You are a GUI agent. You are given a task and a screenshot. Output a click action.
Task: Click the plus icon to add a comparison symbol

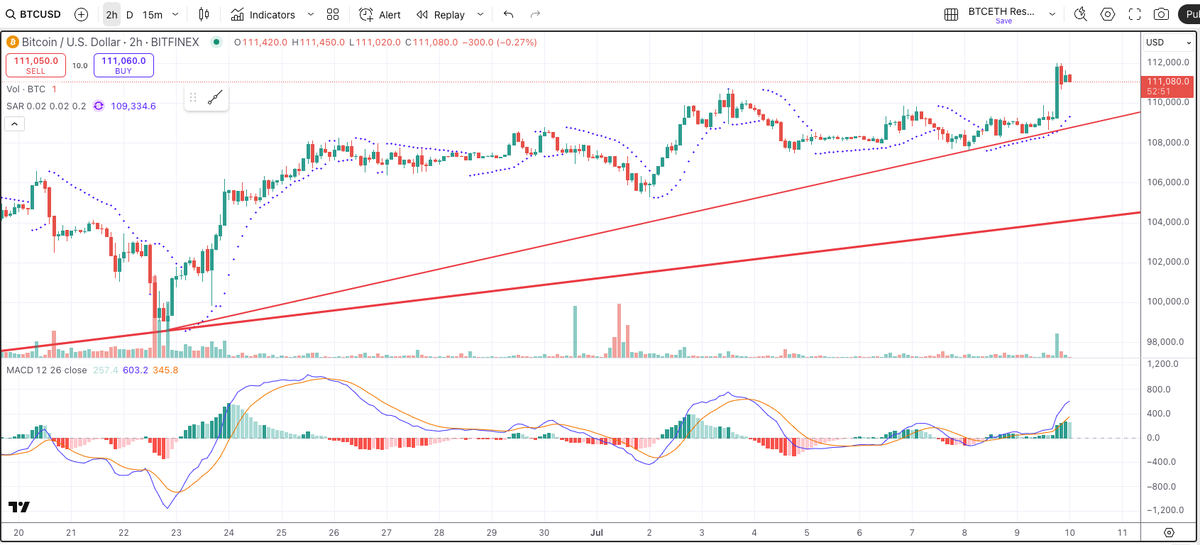coord(81,15)
